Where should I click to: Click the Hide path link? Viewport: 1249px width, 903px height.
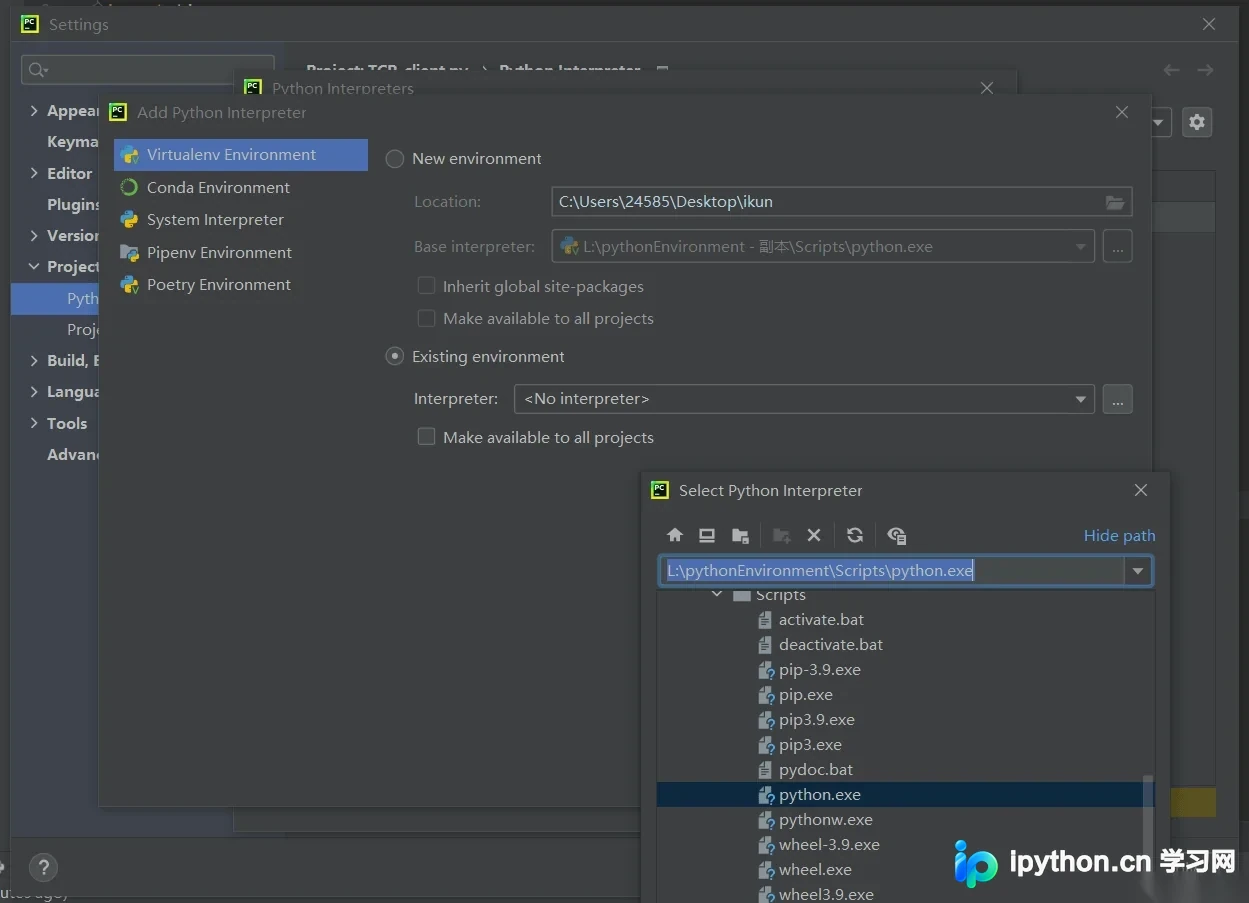1119,536
